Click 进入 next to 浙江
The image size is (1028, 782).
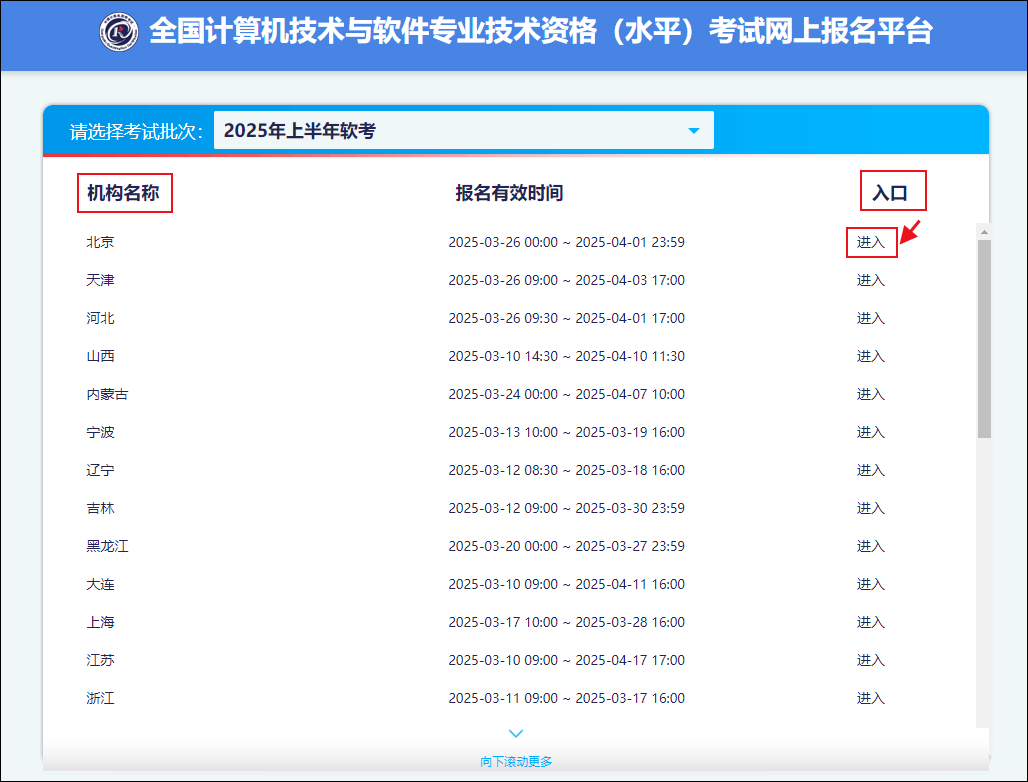coord(871,698)
